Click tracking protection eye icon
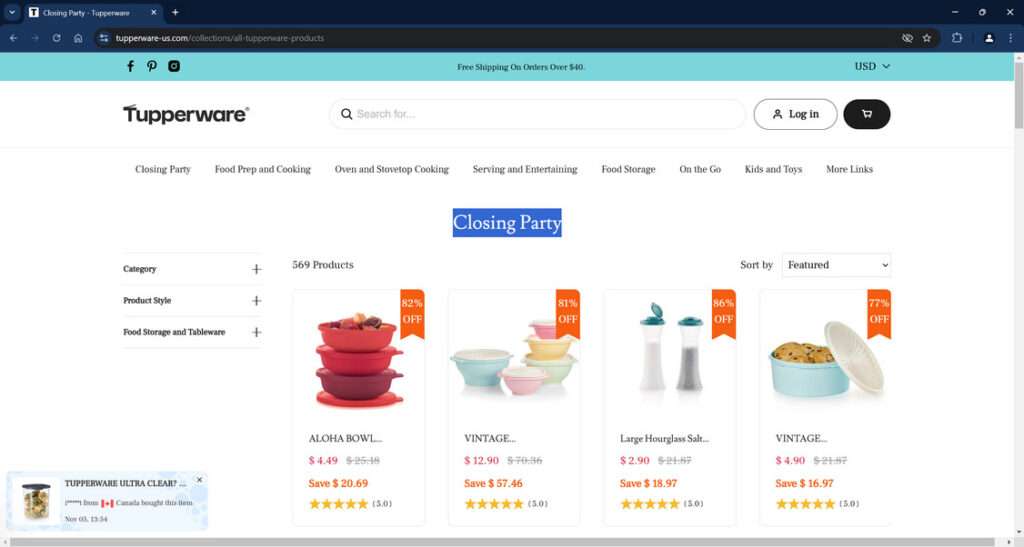1024x547 pixels. [x=907, y=38]
